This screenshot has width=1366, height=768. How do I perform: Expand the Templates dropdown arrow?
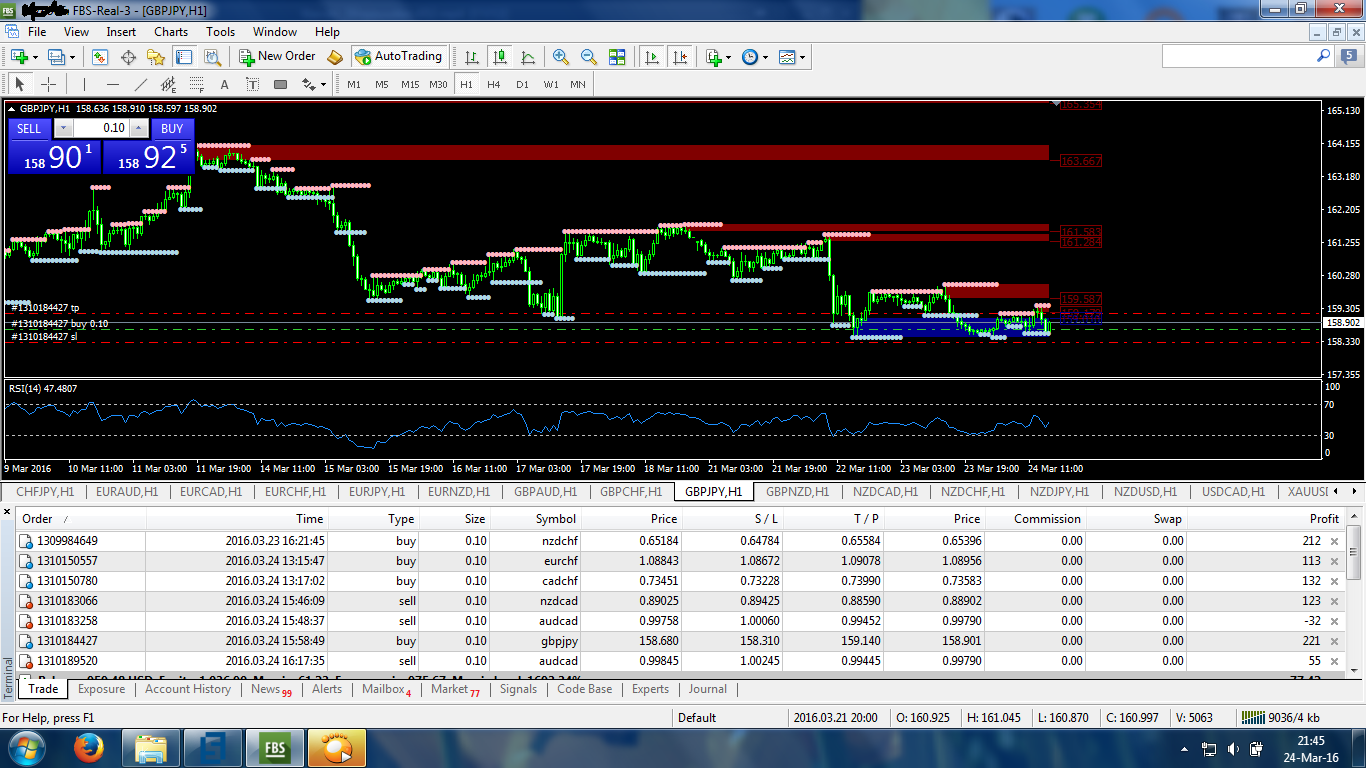click(803, 57)
